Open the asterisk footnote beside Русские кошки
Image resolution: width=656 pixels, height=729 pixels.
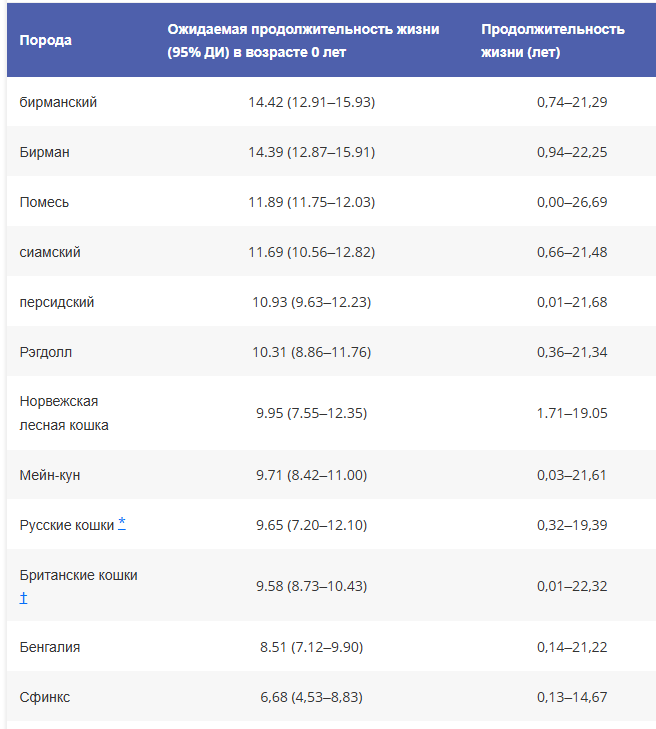click(x=122, y=523)
